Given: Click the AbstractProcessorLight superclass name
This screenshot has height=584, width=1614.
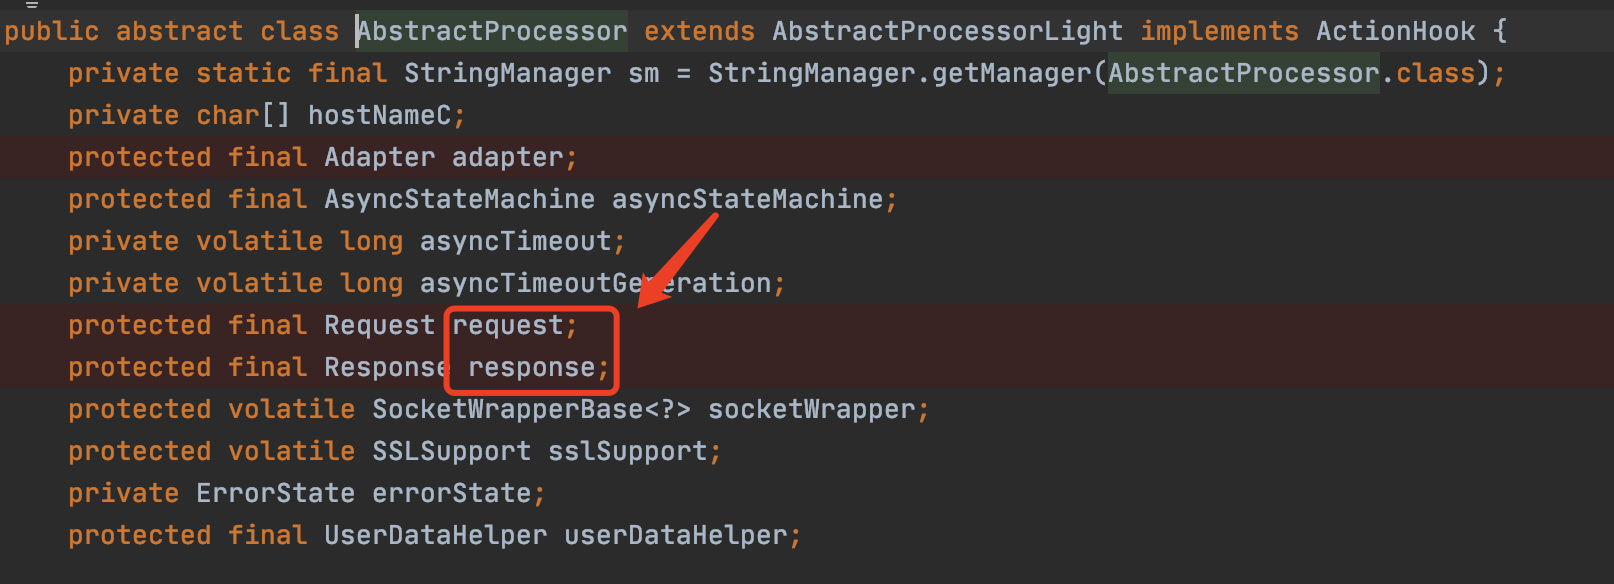Looking at the screenshot, I should [x=946, y=32].
